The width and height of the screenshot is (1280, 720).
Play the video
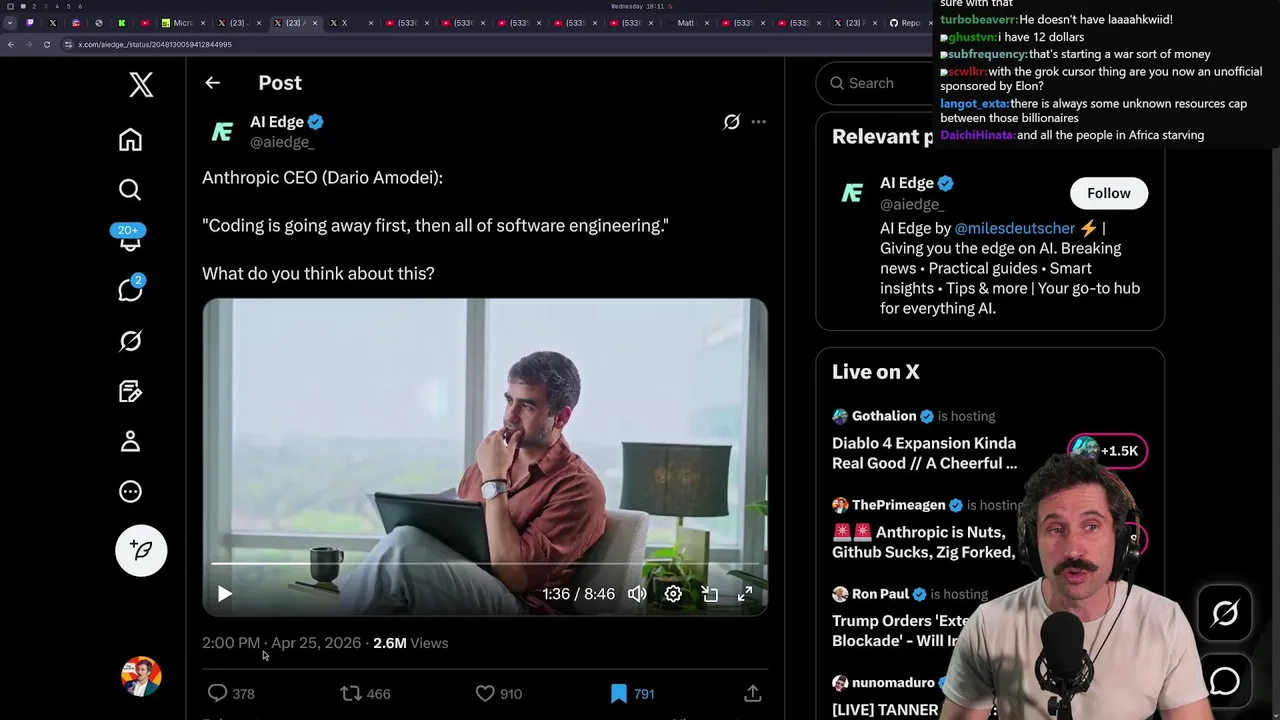[224, 594]
